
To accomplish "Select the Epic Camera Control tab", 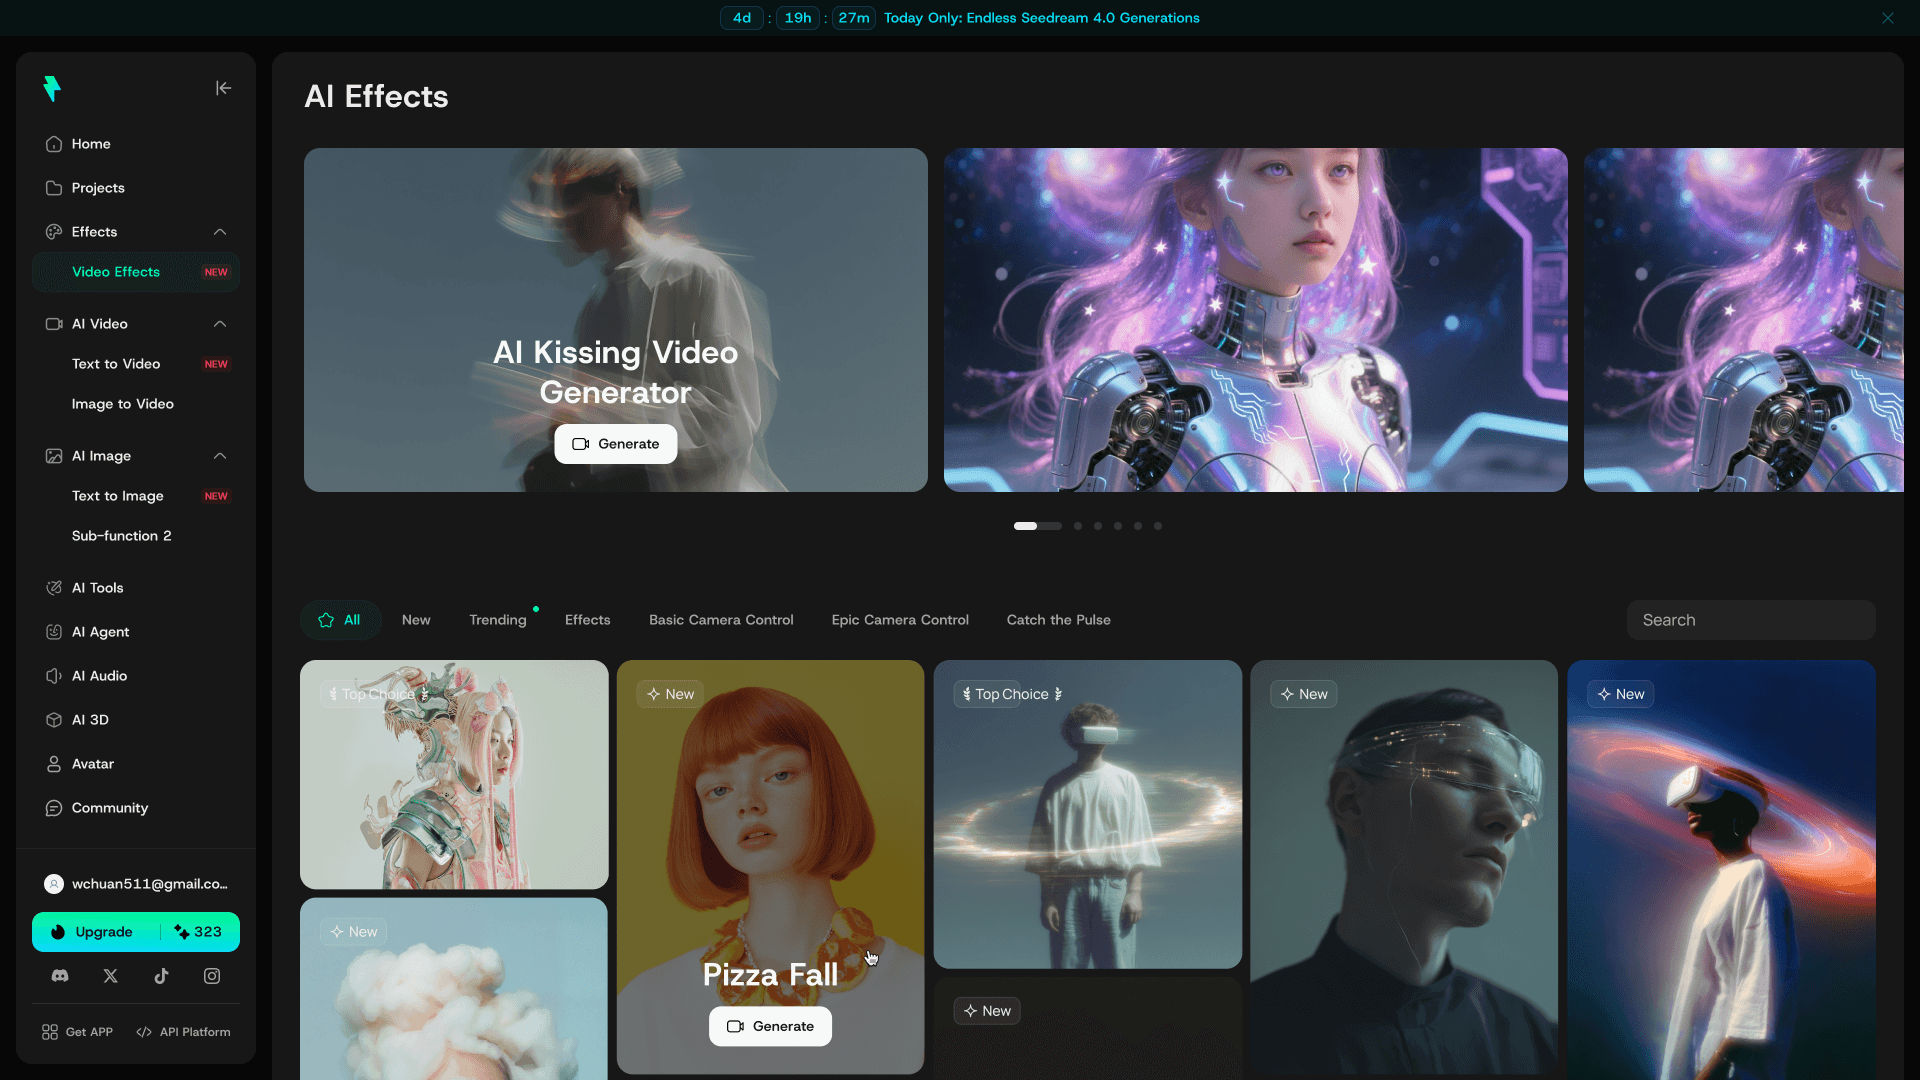I will point(899,620).
